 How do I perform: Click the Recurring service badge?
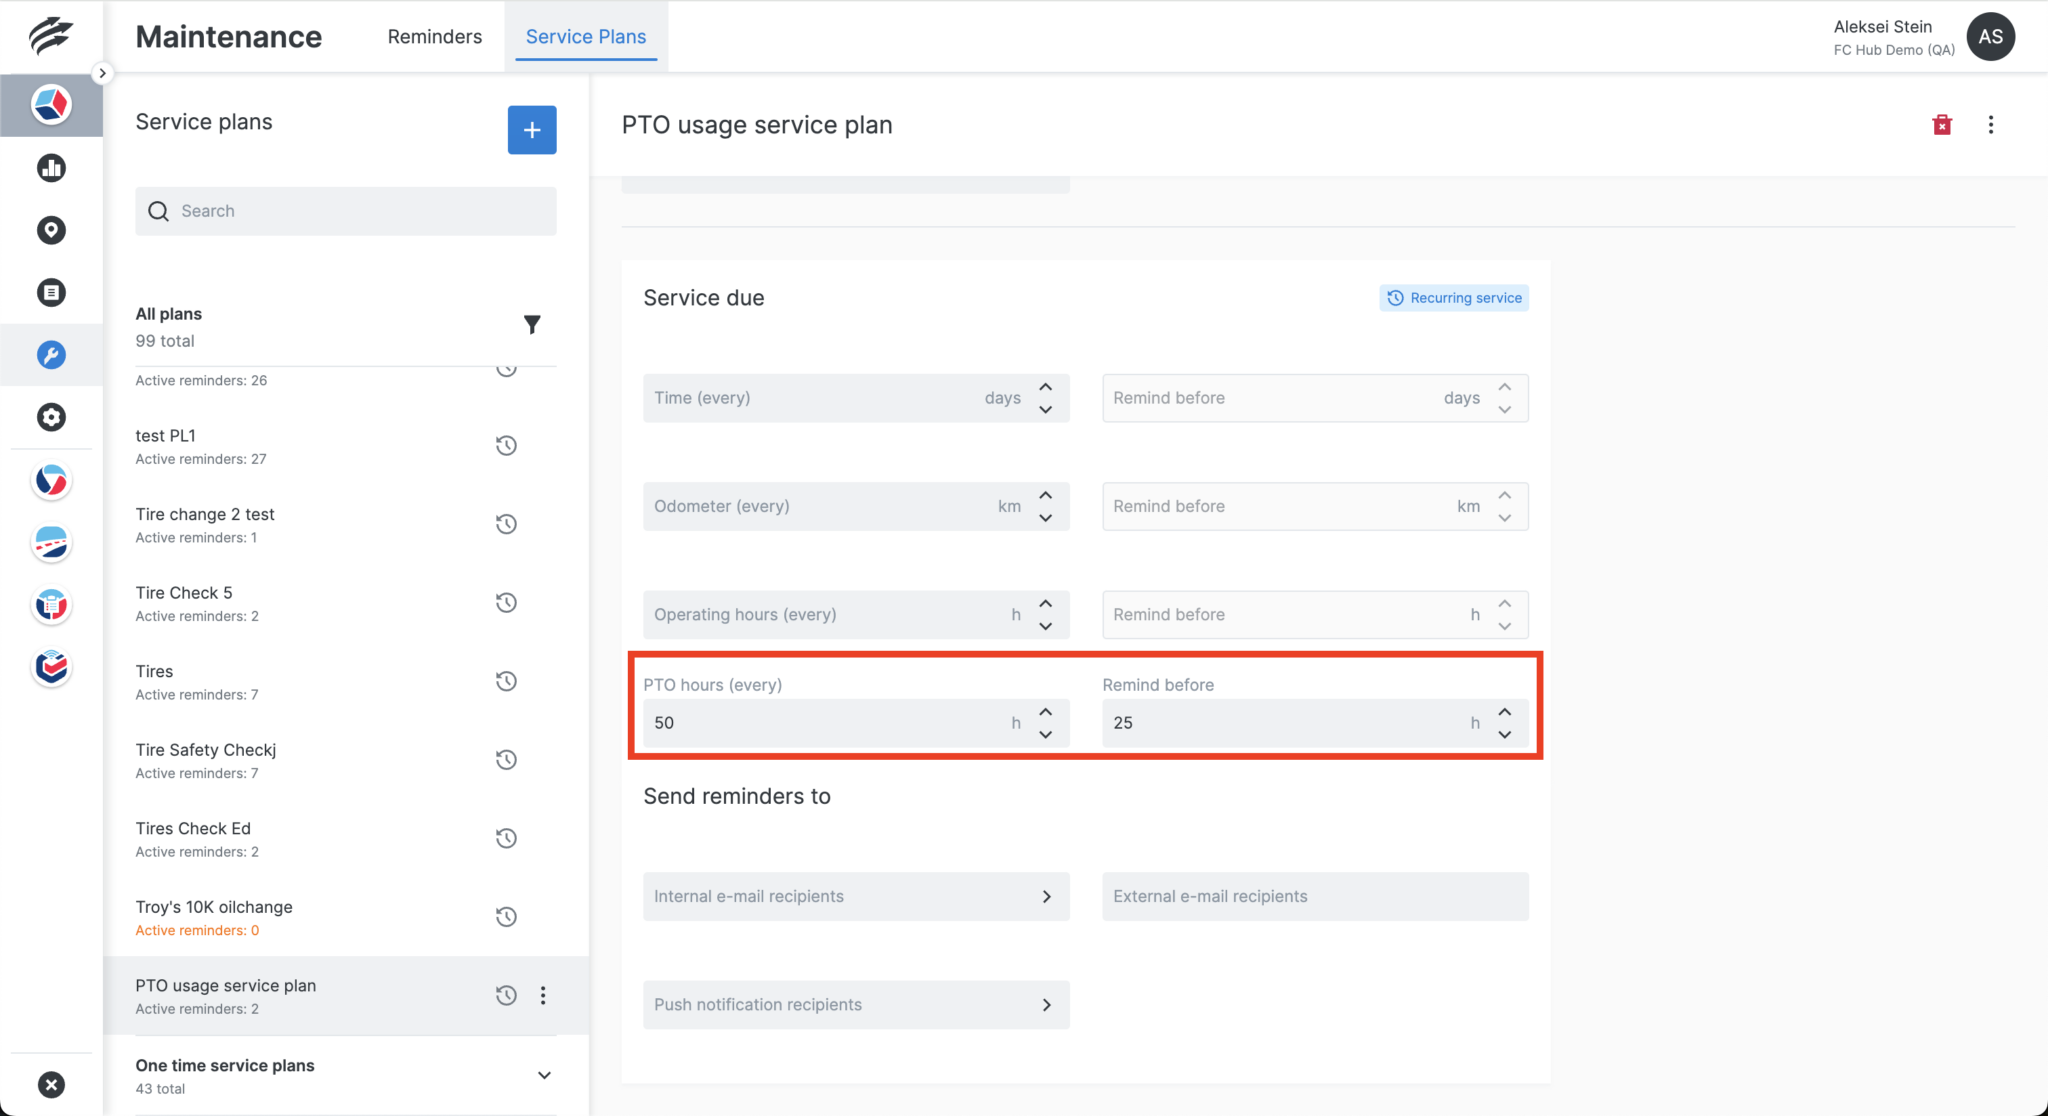click(x=1453, y=297)
